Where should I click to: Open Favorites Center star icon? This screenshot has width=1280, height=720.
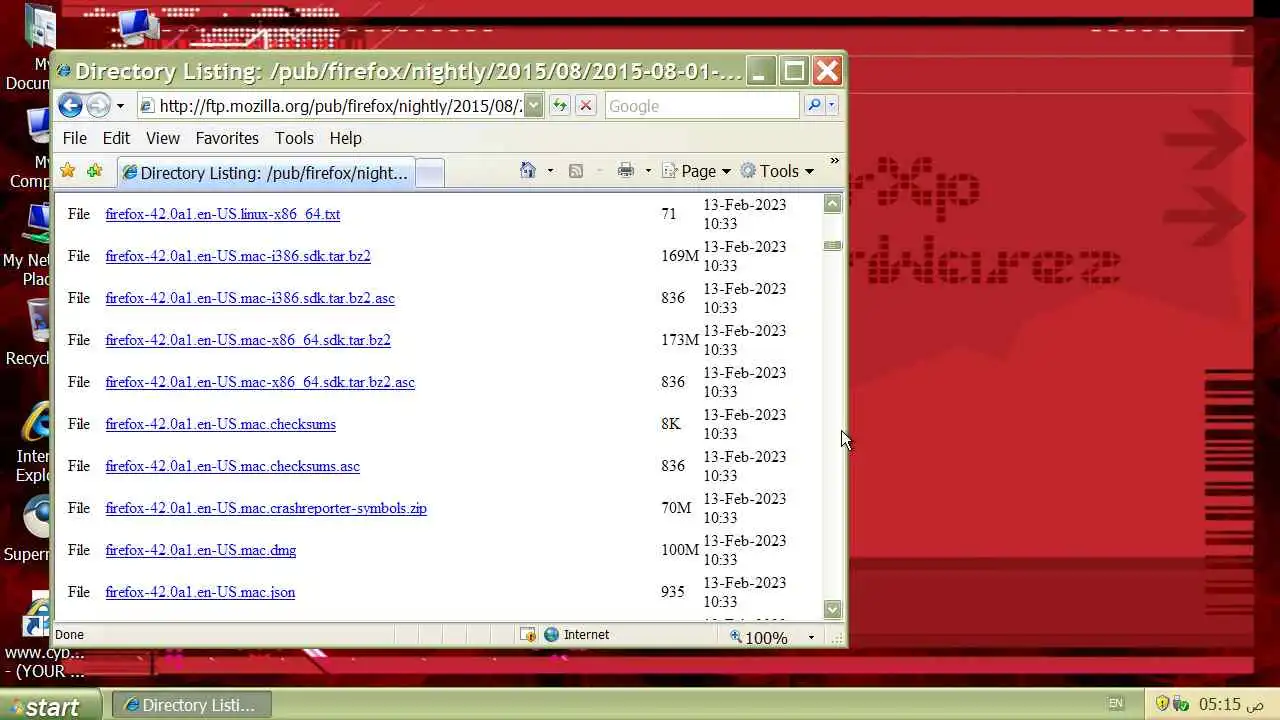[x=68, y=171]
